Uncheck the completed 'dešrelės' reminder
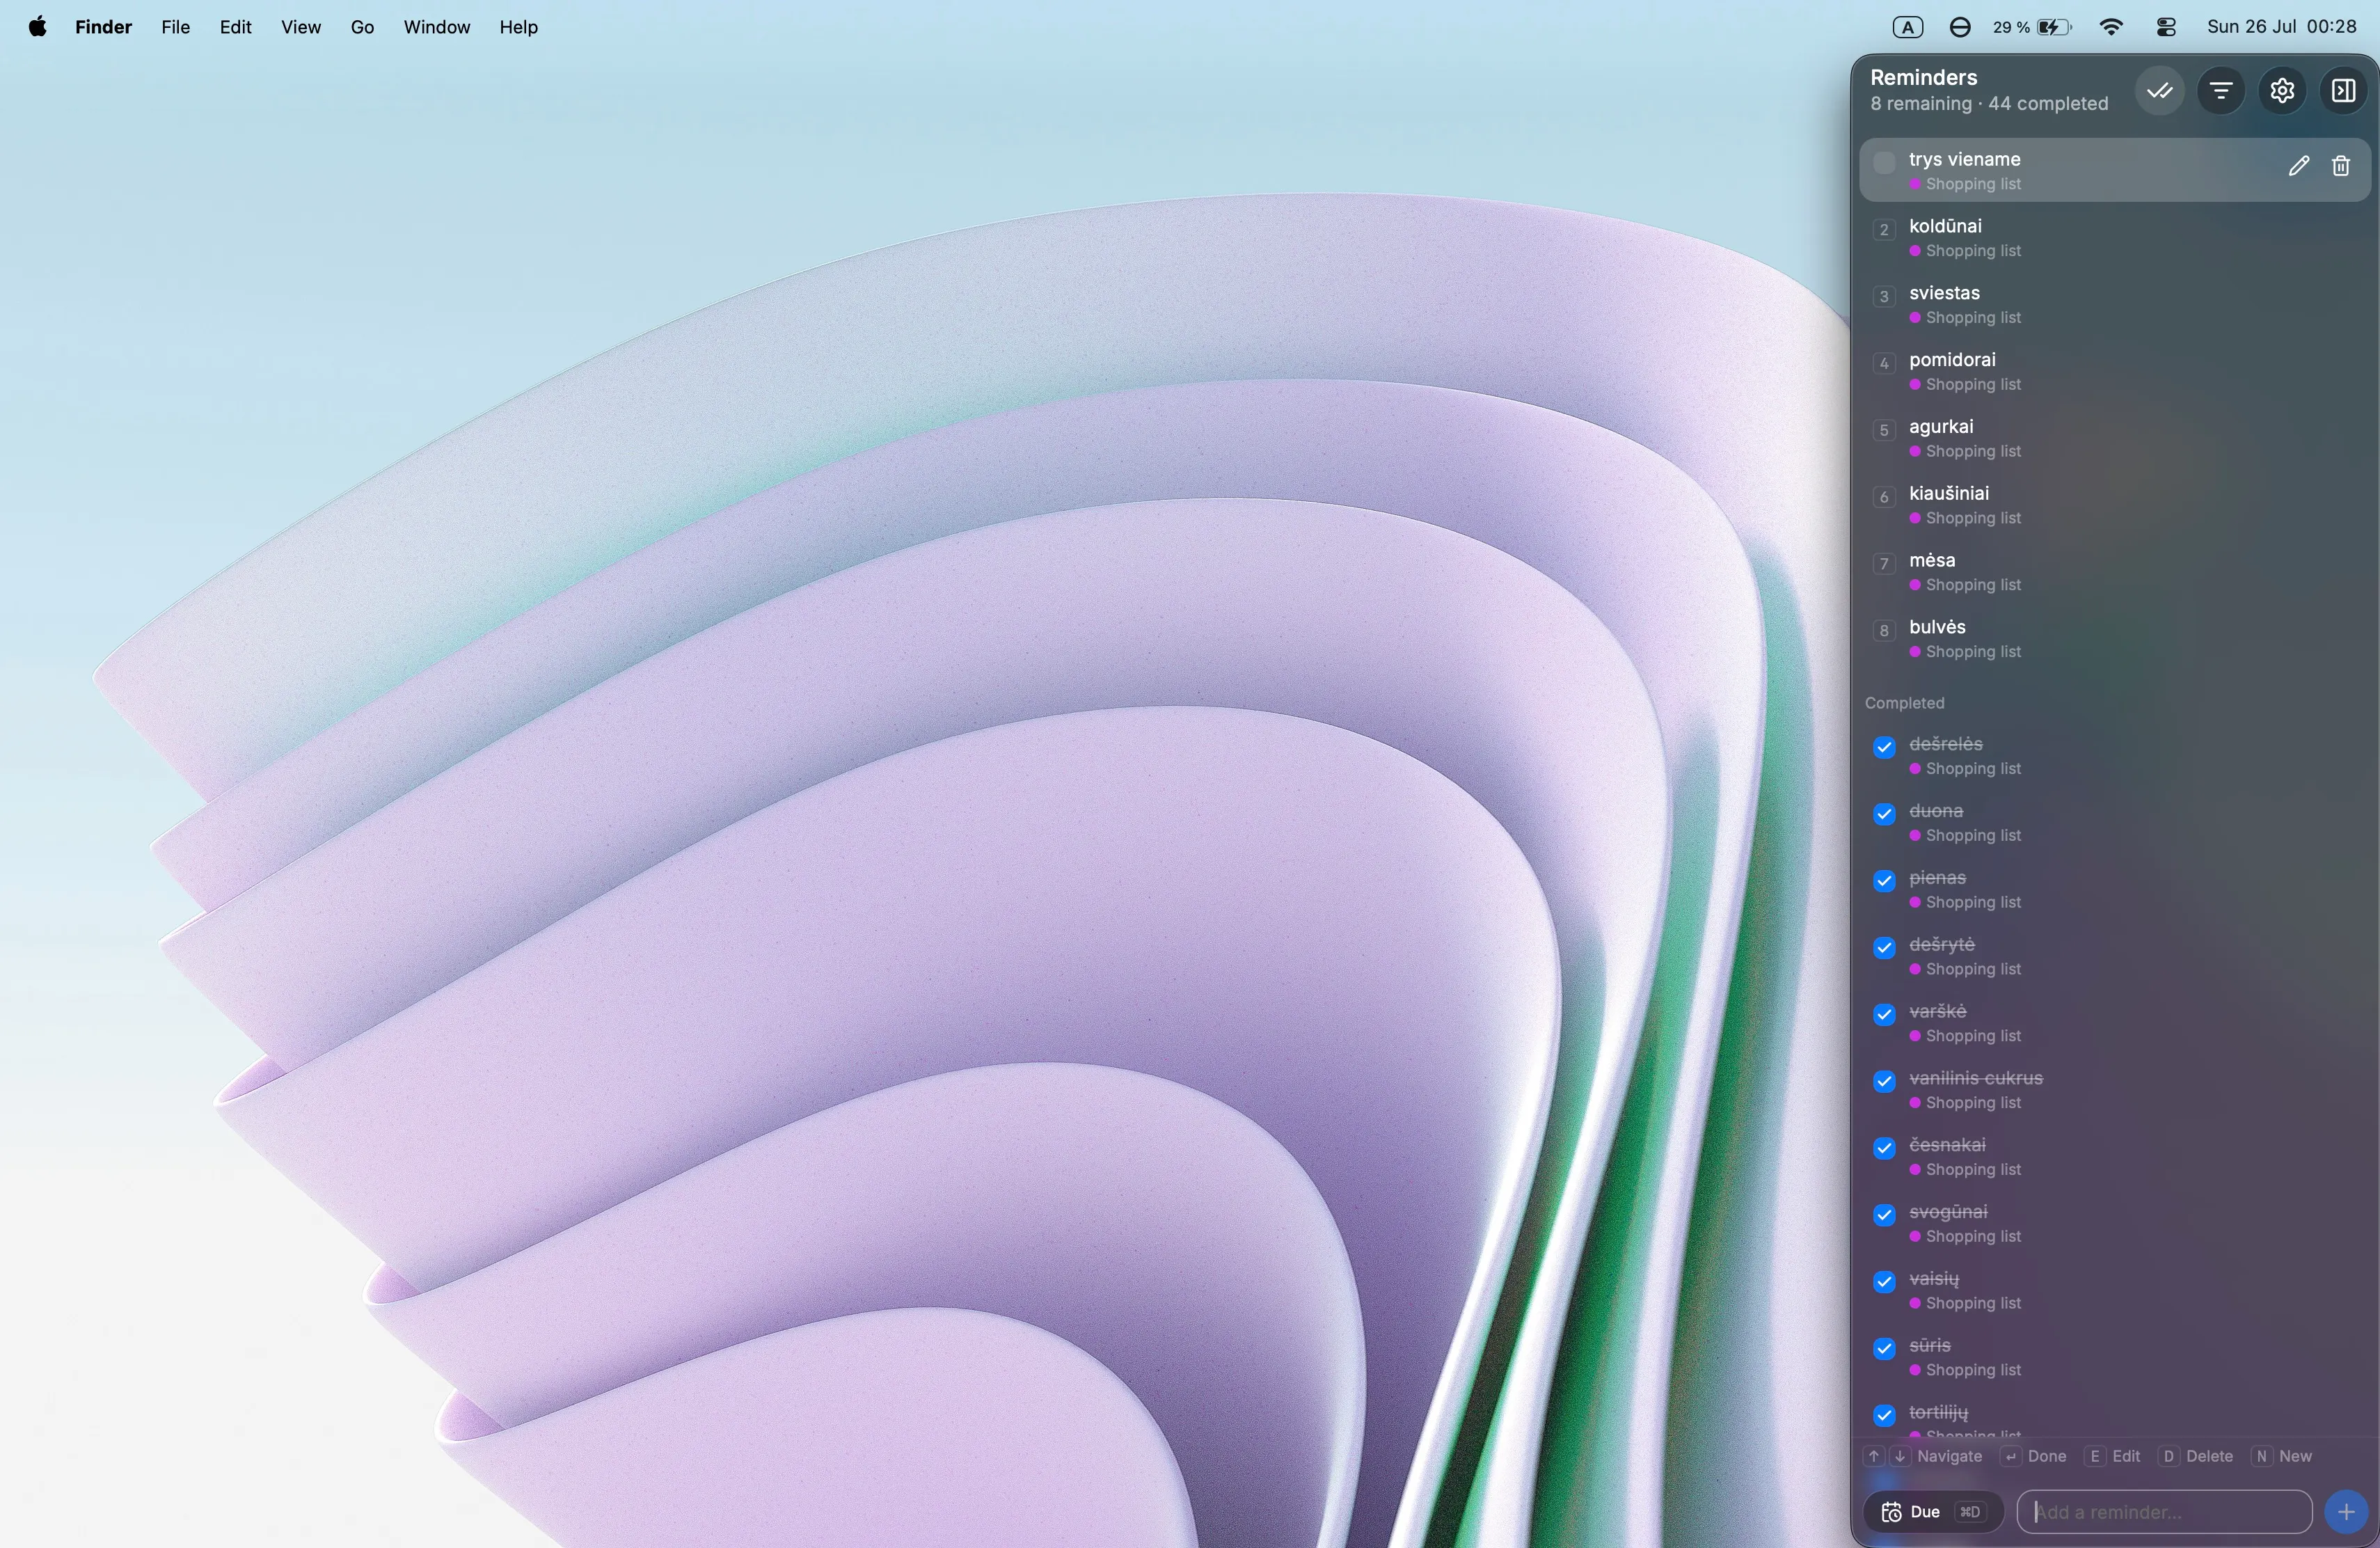 click(x=1884, y=747)
